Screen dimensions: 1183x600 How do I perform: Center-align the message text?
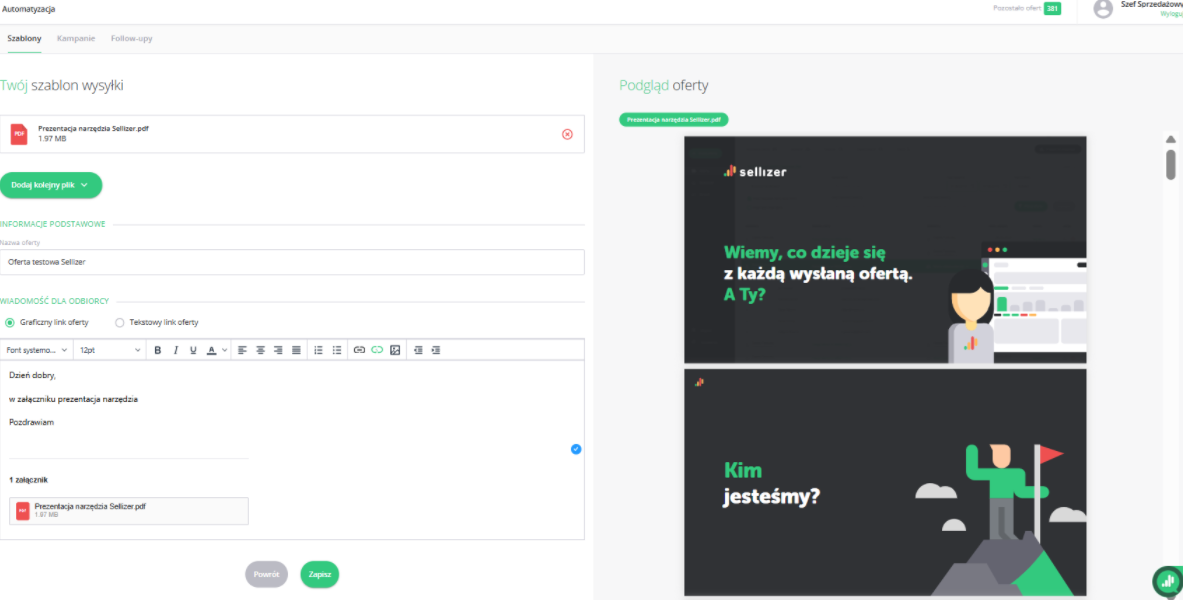260,350
